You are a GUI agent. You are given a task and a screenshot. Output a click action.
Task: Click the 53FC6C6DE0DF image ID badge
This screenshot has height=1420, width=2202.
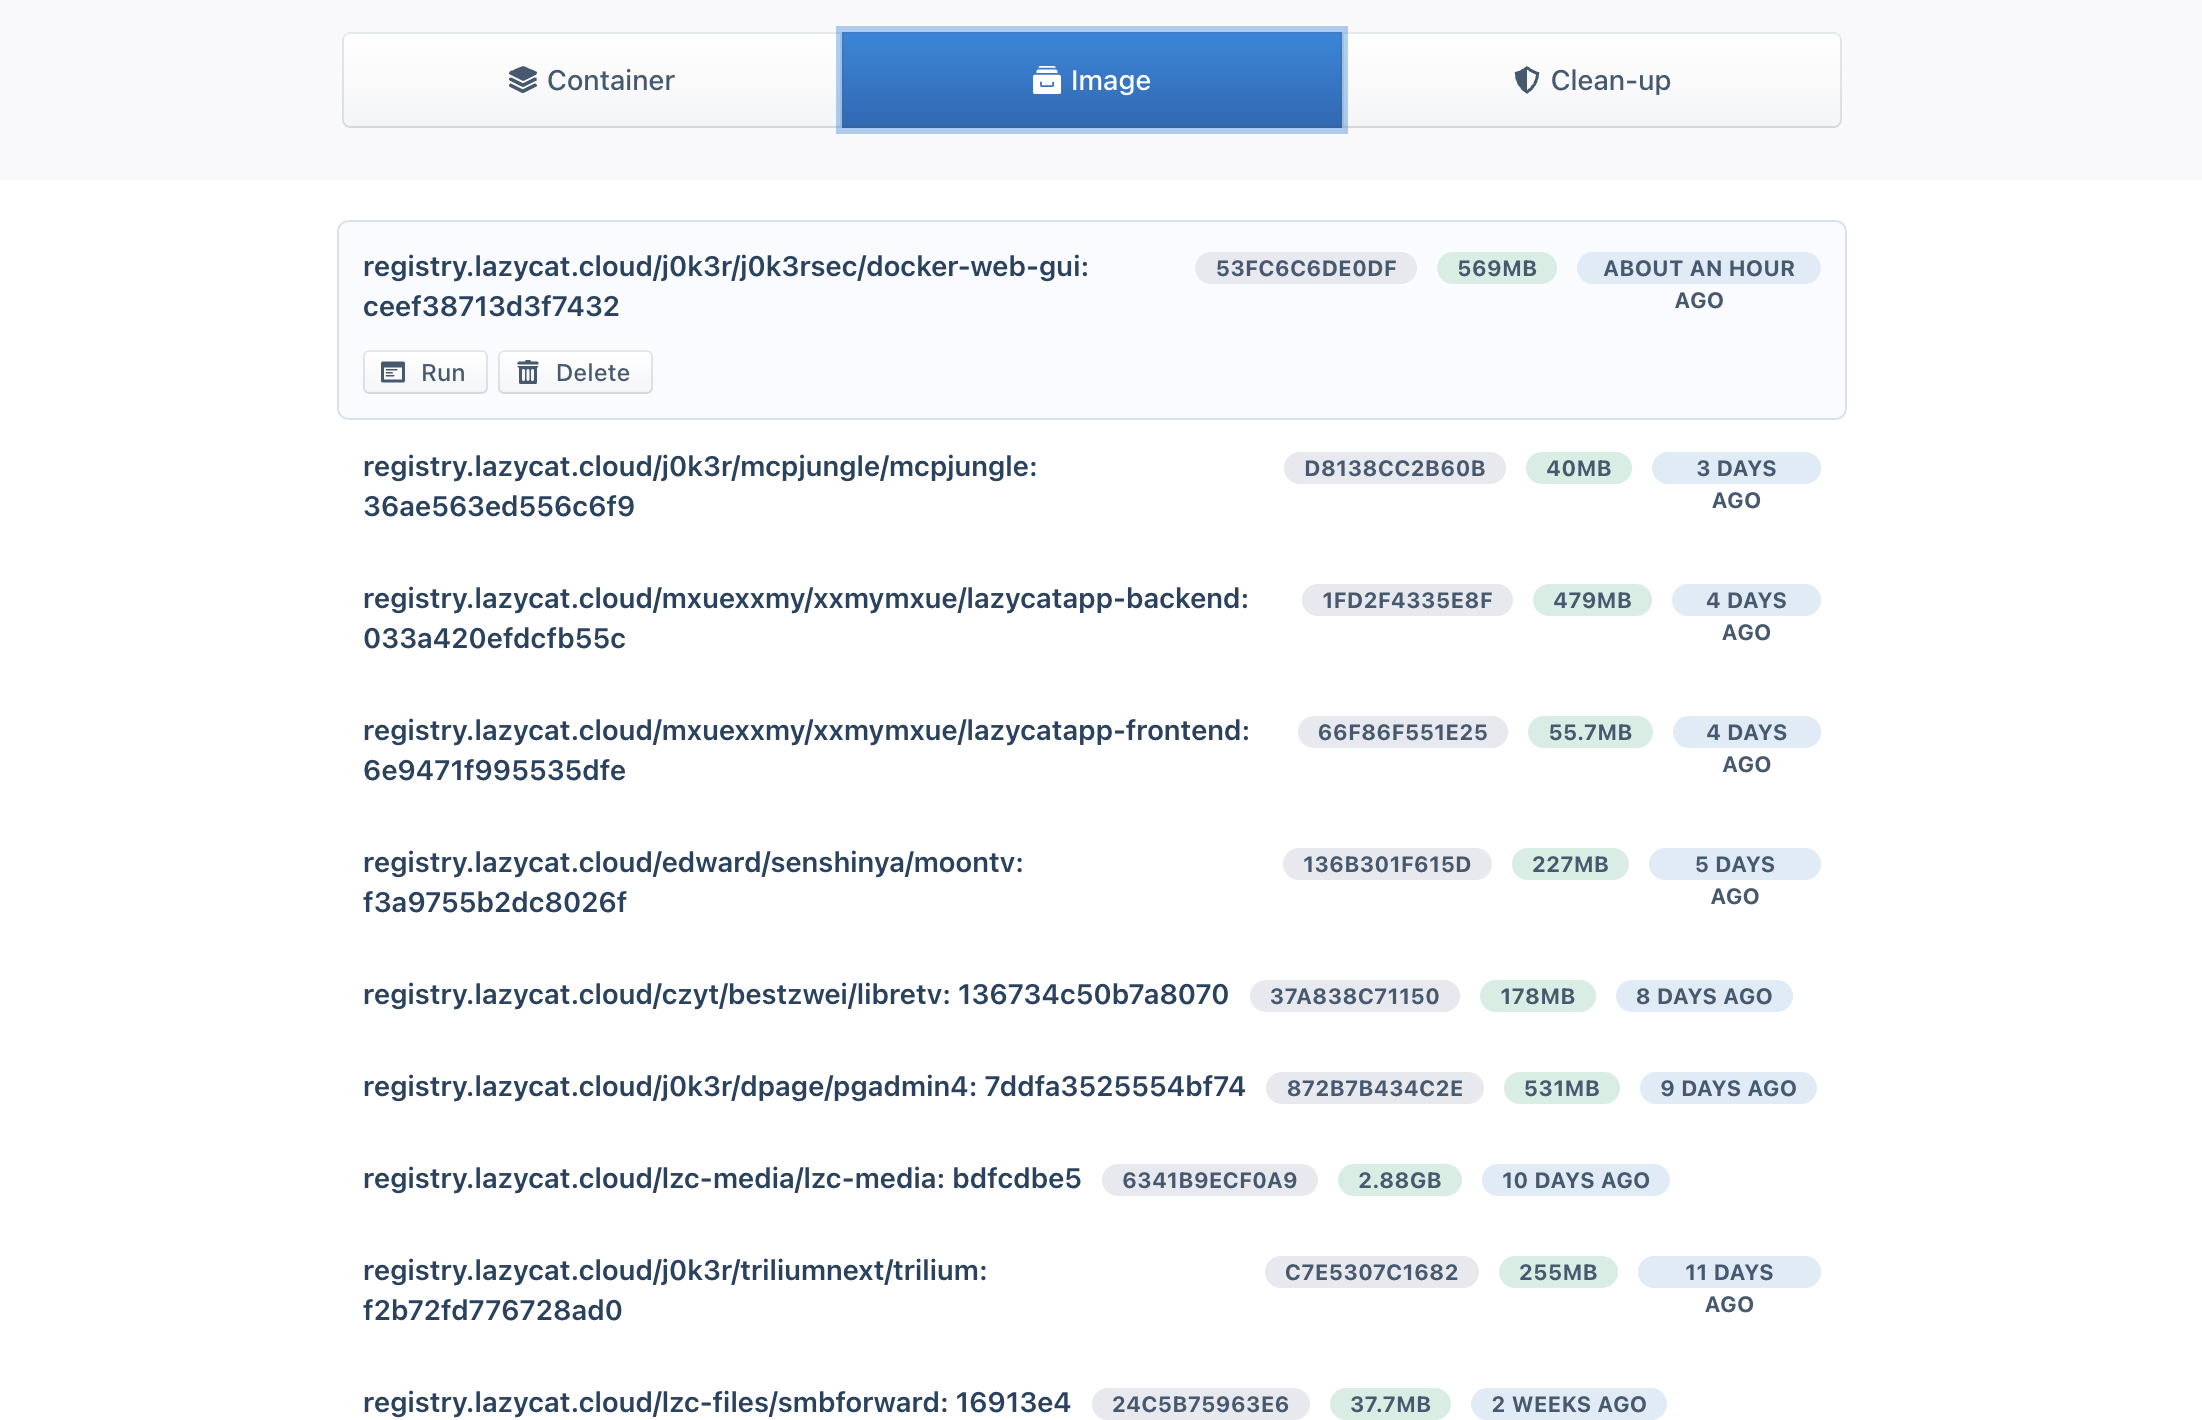[x=1305, y=268]
